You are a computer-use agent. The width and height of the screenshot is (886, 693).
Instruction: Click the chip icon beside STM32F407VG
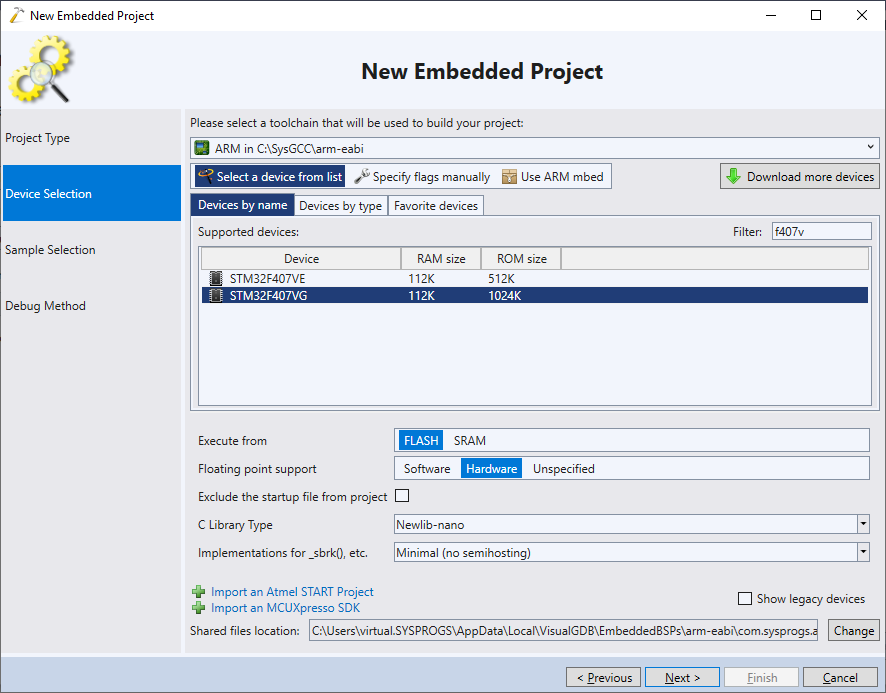(x=216, y=295)
